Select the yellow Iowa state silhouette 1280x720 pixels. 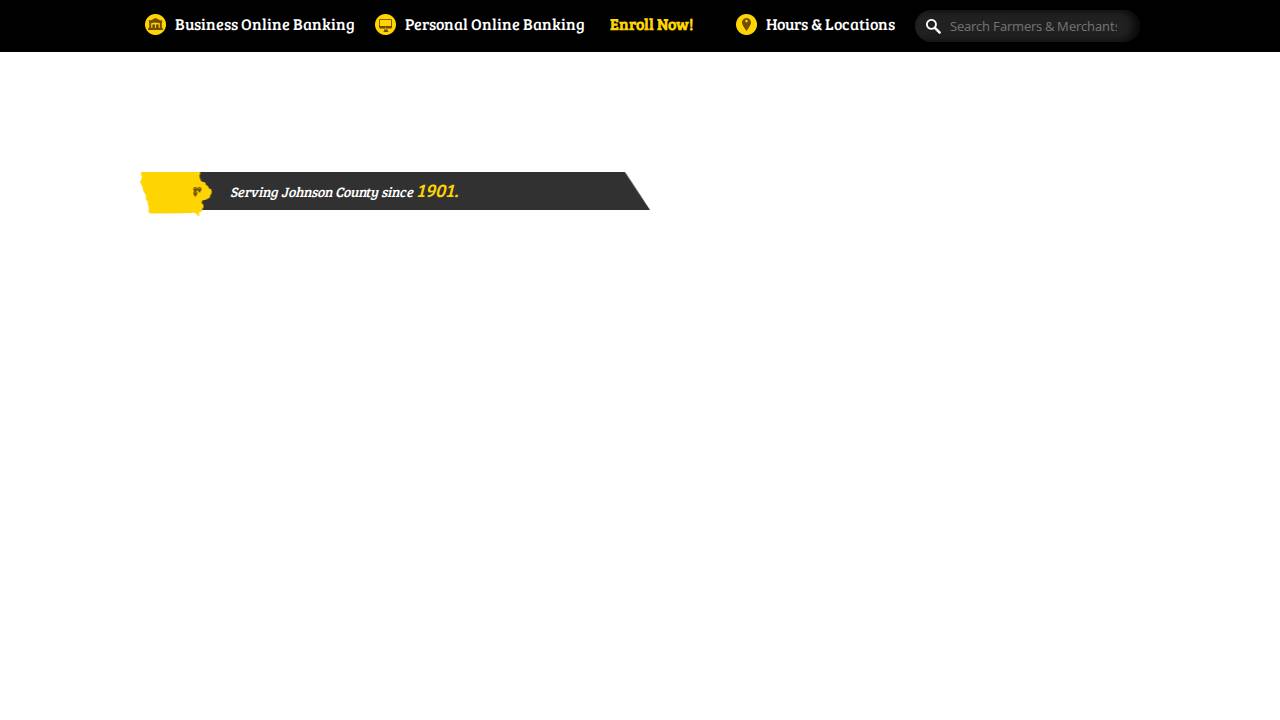pyautogui.click(x=172, y=193)
